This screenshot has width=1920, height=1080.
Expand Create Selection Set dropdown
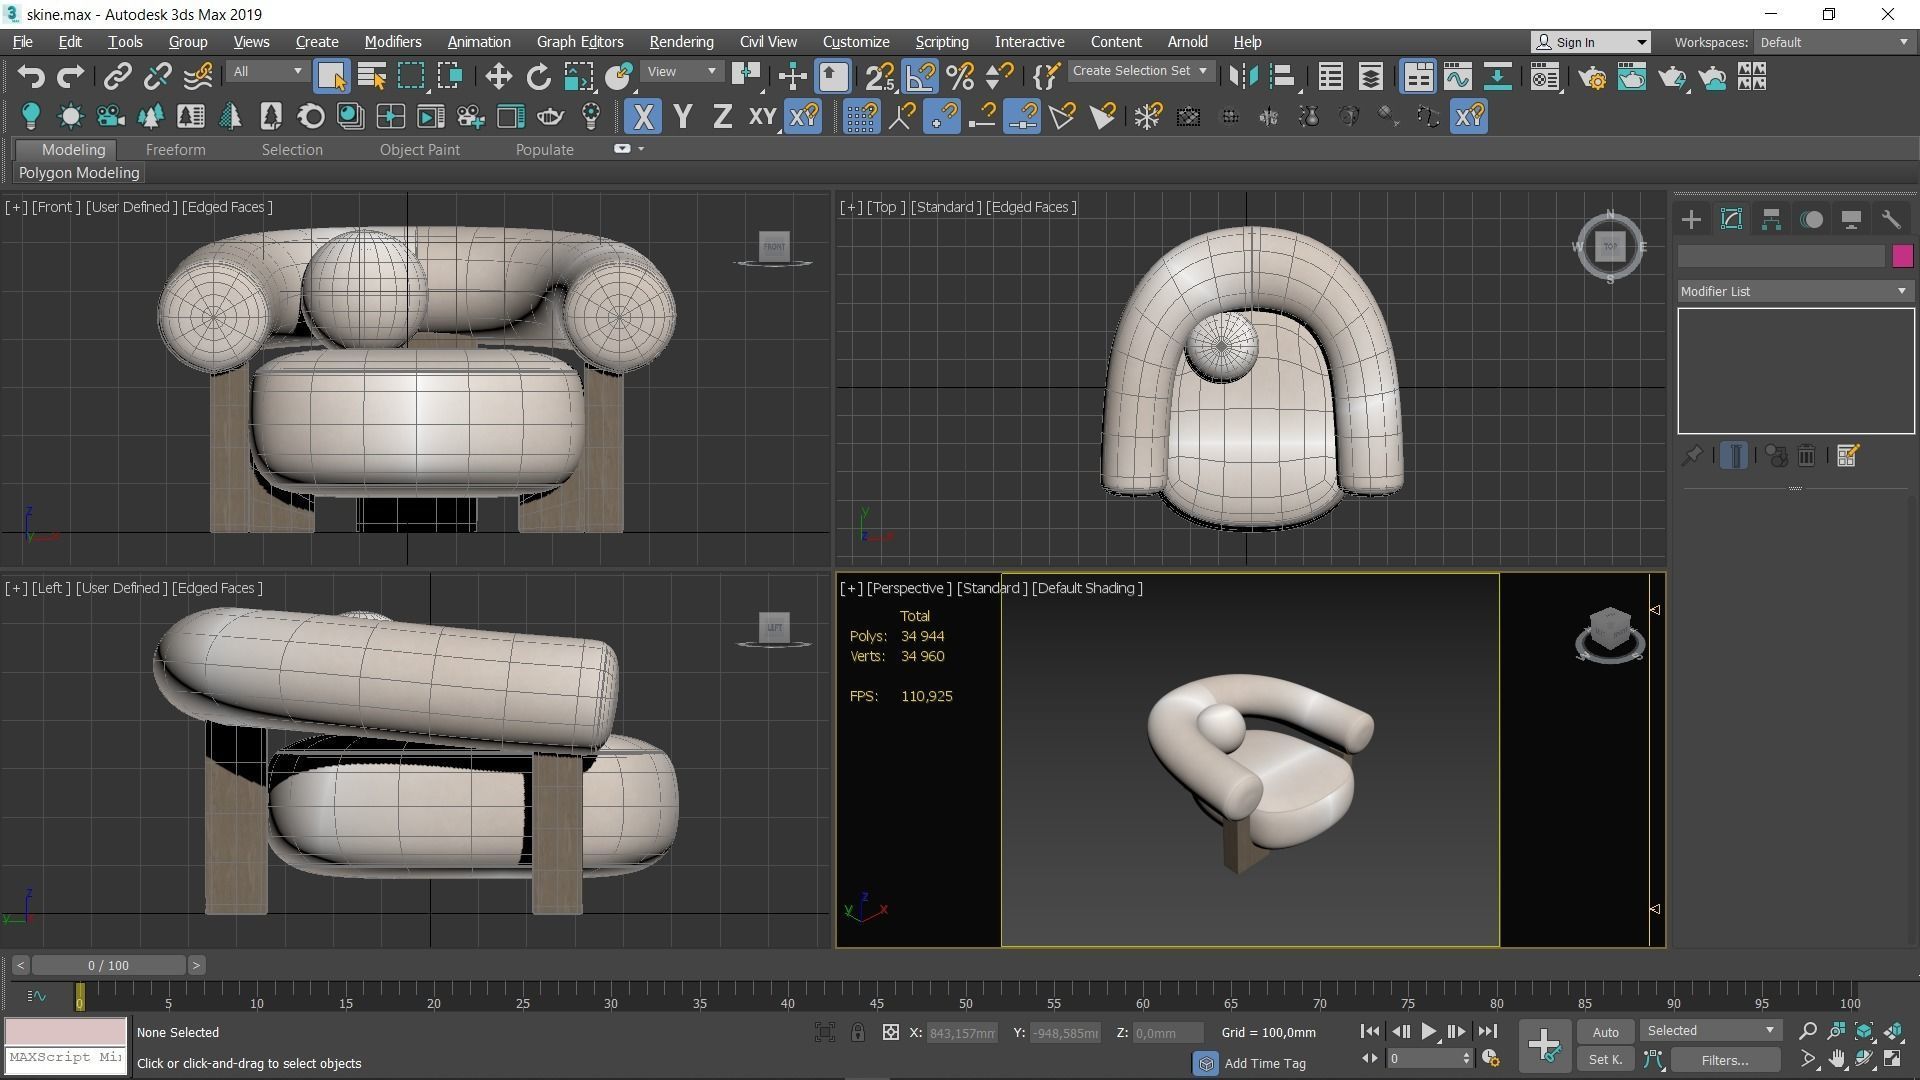(1140, 71)
